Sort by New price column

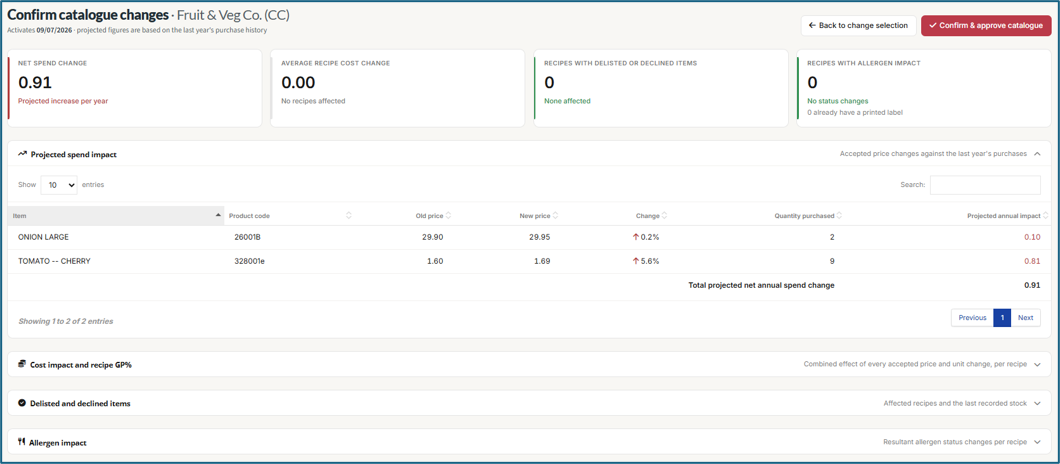pos(507,216)
